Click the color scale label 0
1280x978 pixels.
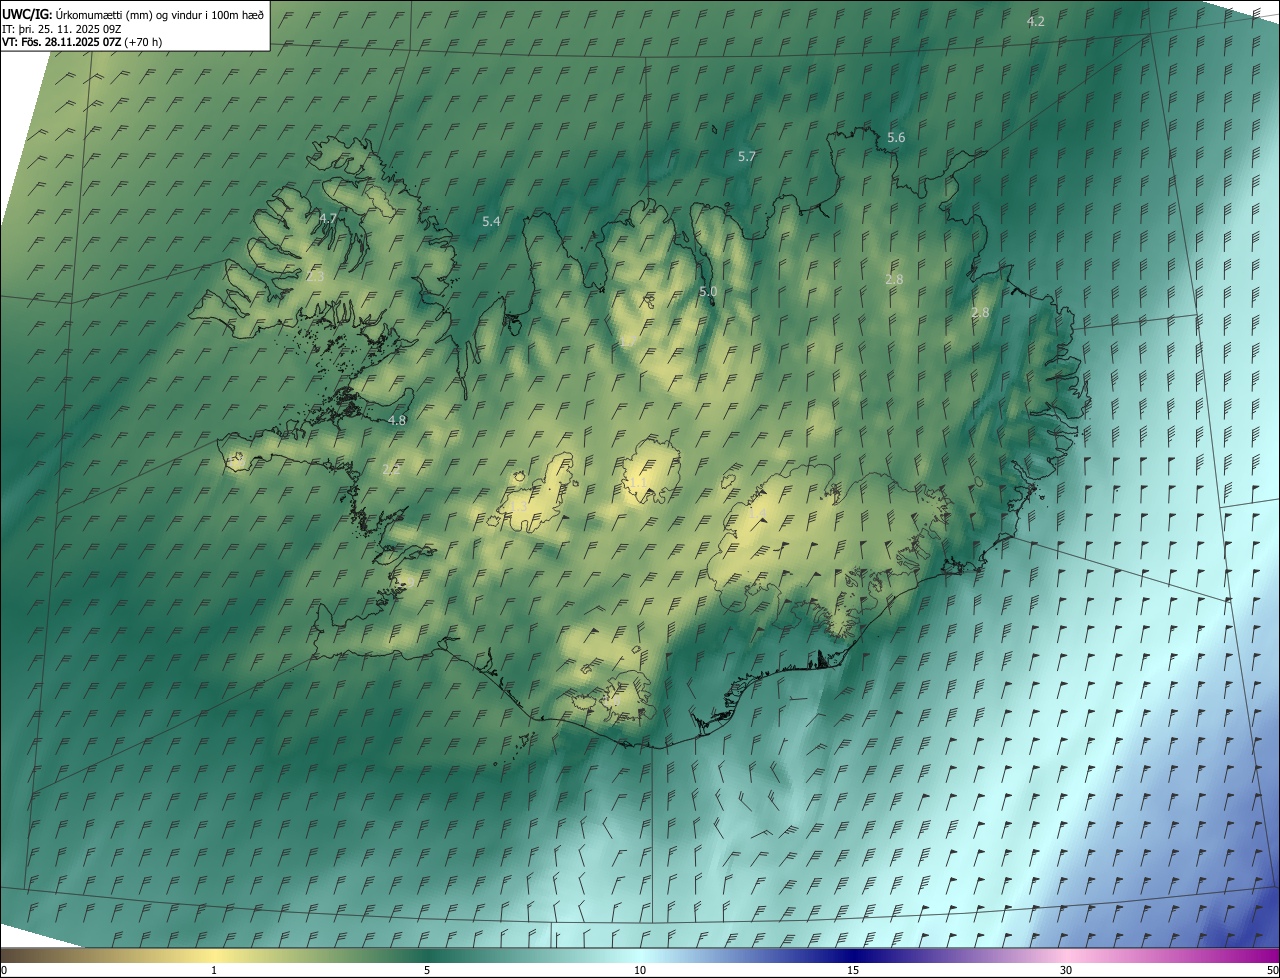4,970
